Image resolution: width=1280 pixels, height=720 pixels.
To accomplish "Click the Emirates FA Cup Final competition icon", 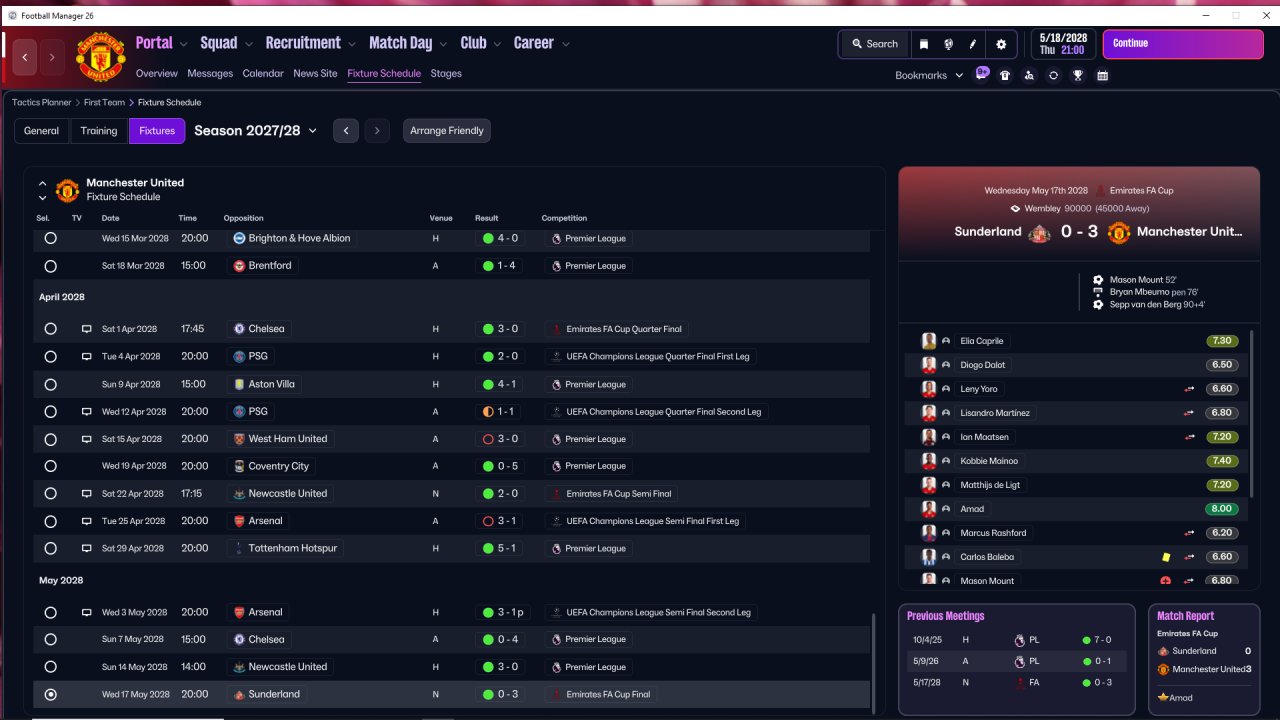I will pos(556,694).
